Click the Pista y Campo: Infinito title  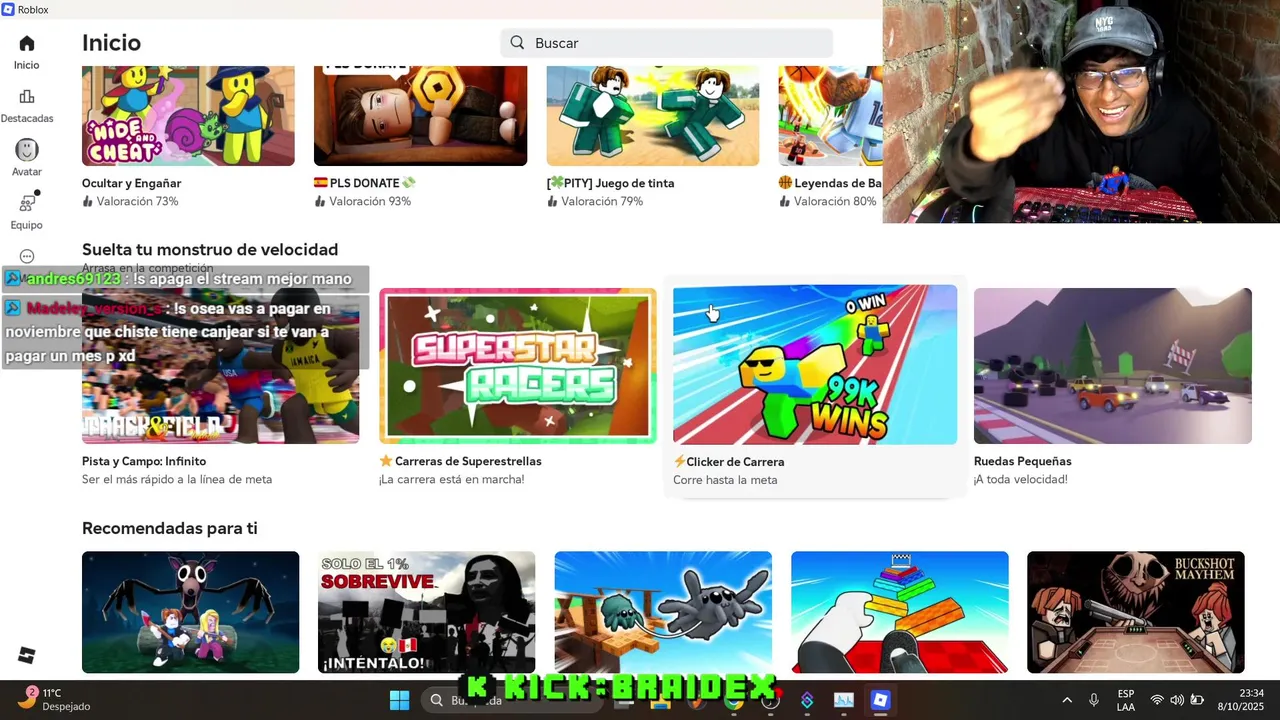coord(144,461)
